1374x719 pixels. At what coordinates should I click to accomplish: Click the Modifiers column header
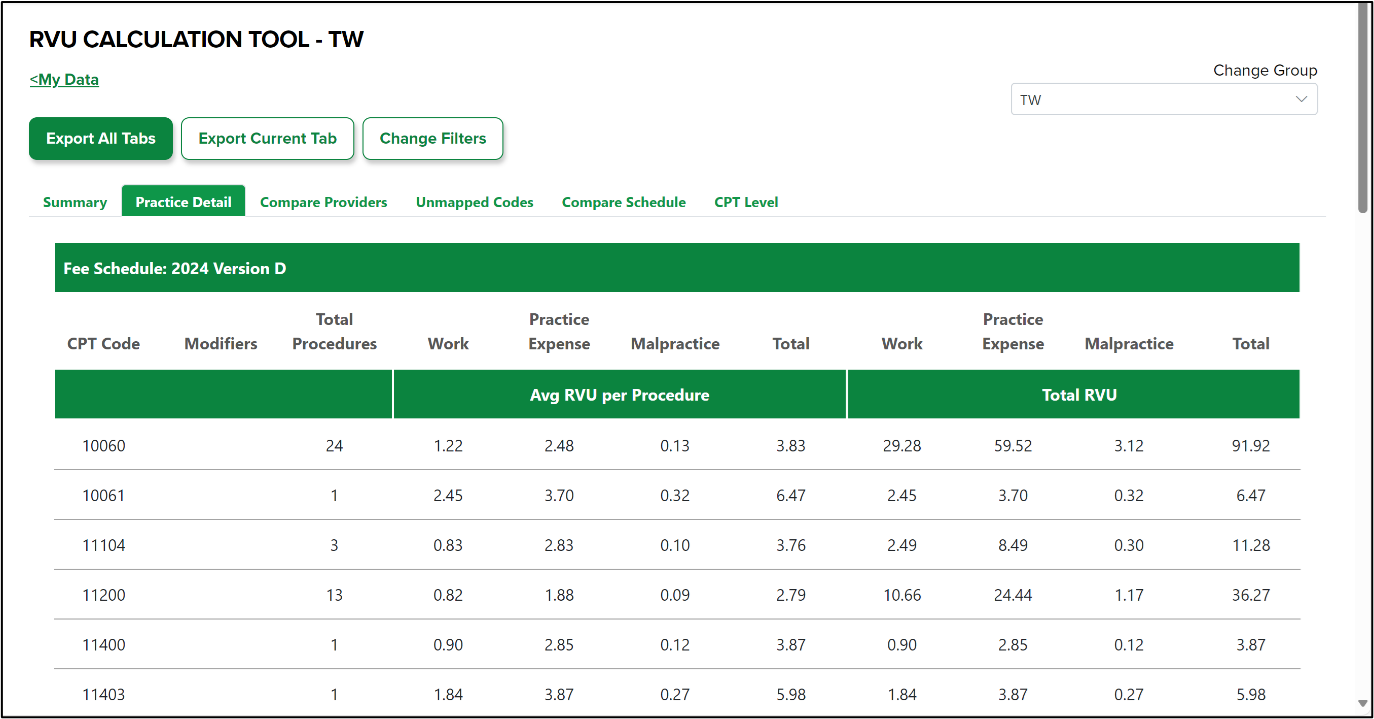click(x=220, y=344)
